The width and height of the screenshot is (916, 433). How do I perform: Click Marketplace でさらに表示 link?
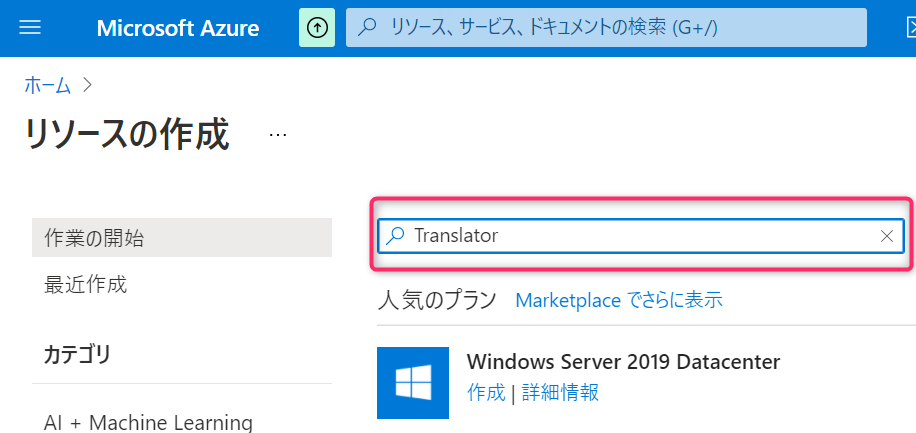[x=619, y=300]
